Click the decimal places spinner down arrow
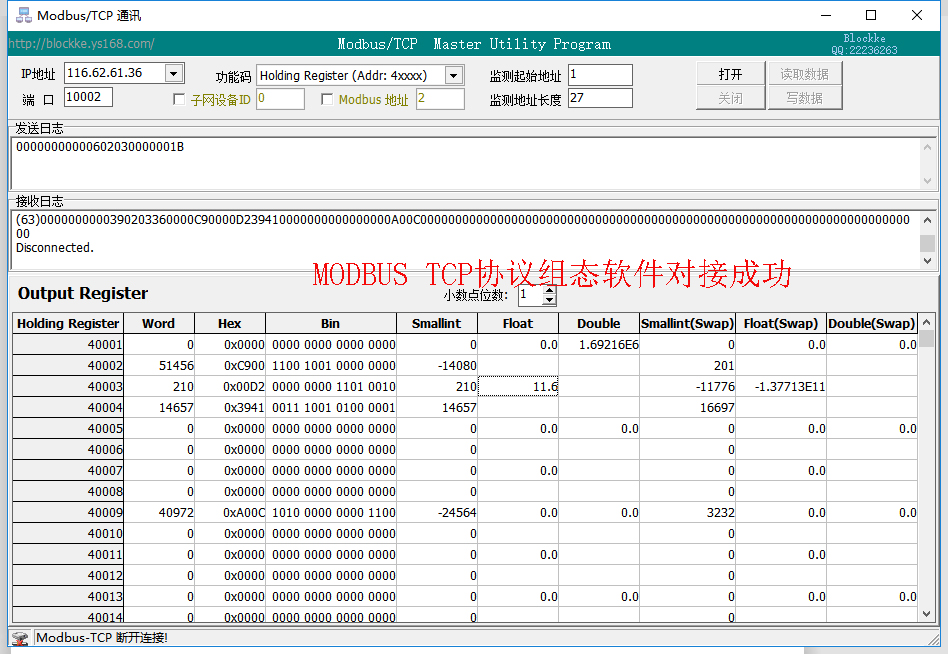948x654 pixels. pos(549,300)
